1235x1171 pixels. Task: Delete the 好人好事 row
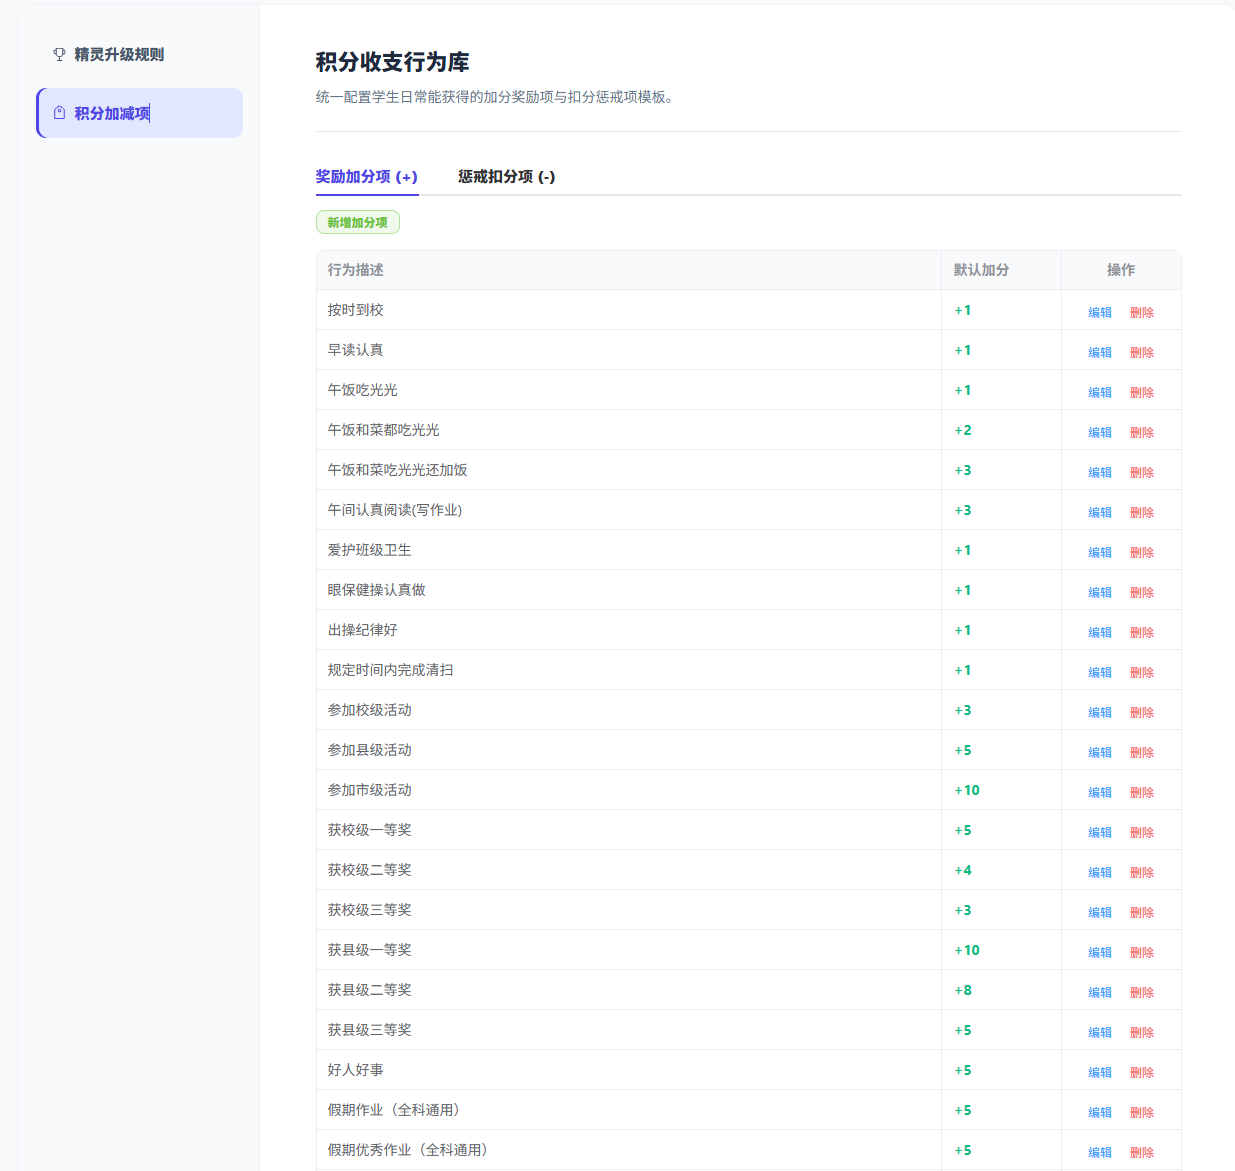click(1142, 1072)
